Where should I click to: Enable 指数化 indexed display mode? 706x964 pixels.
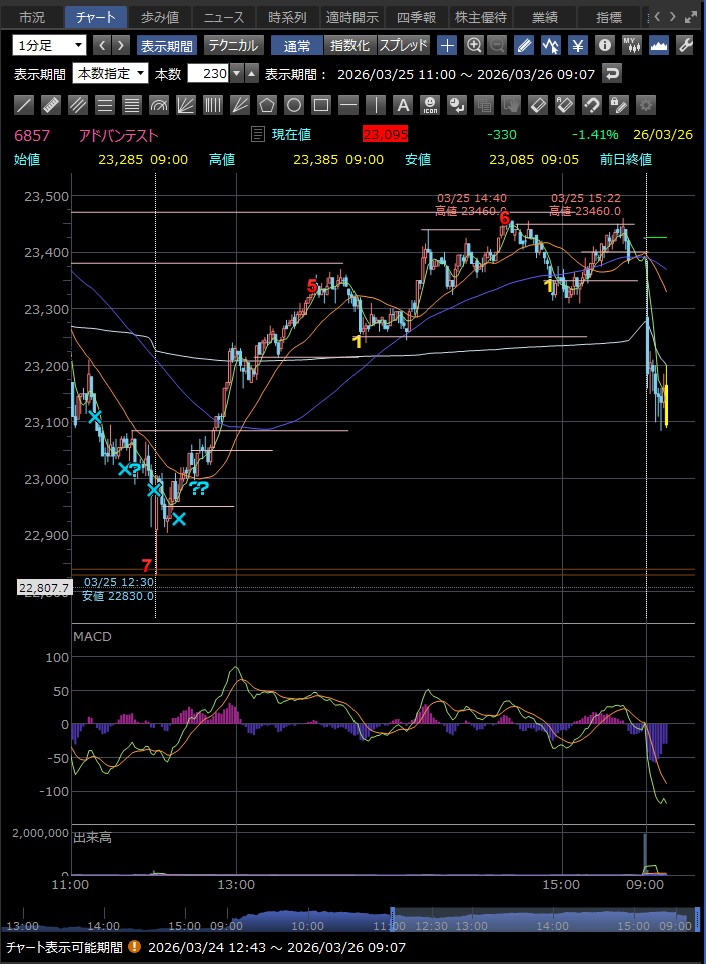[x=349, y=45]
